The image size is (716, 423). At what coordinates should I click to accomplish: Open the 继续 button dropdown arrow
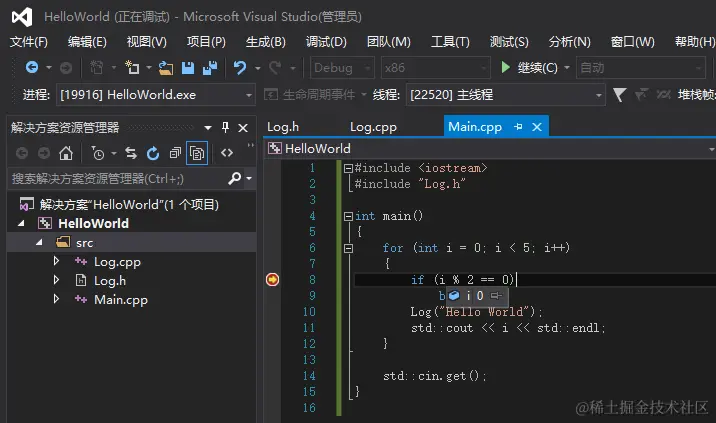(x=567, y=68)
